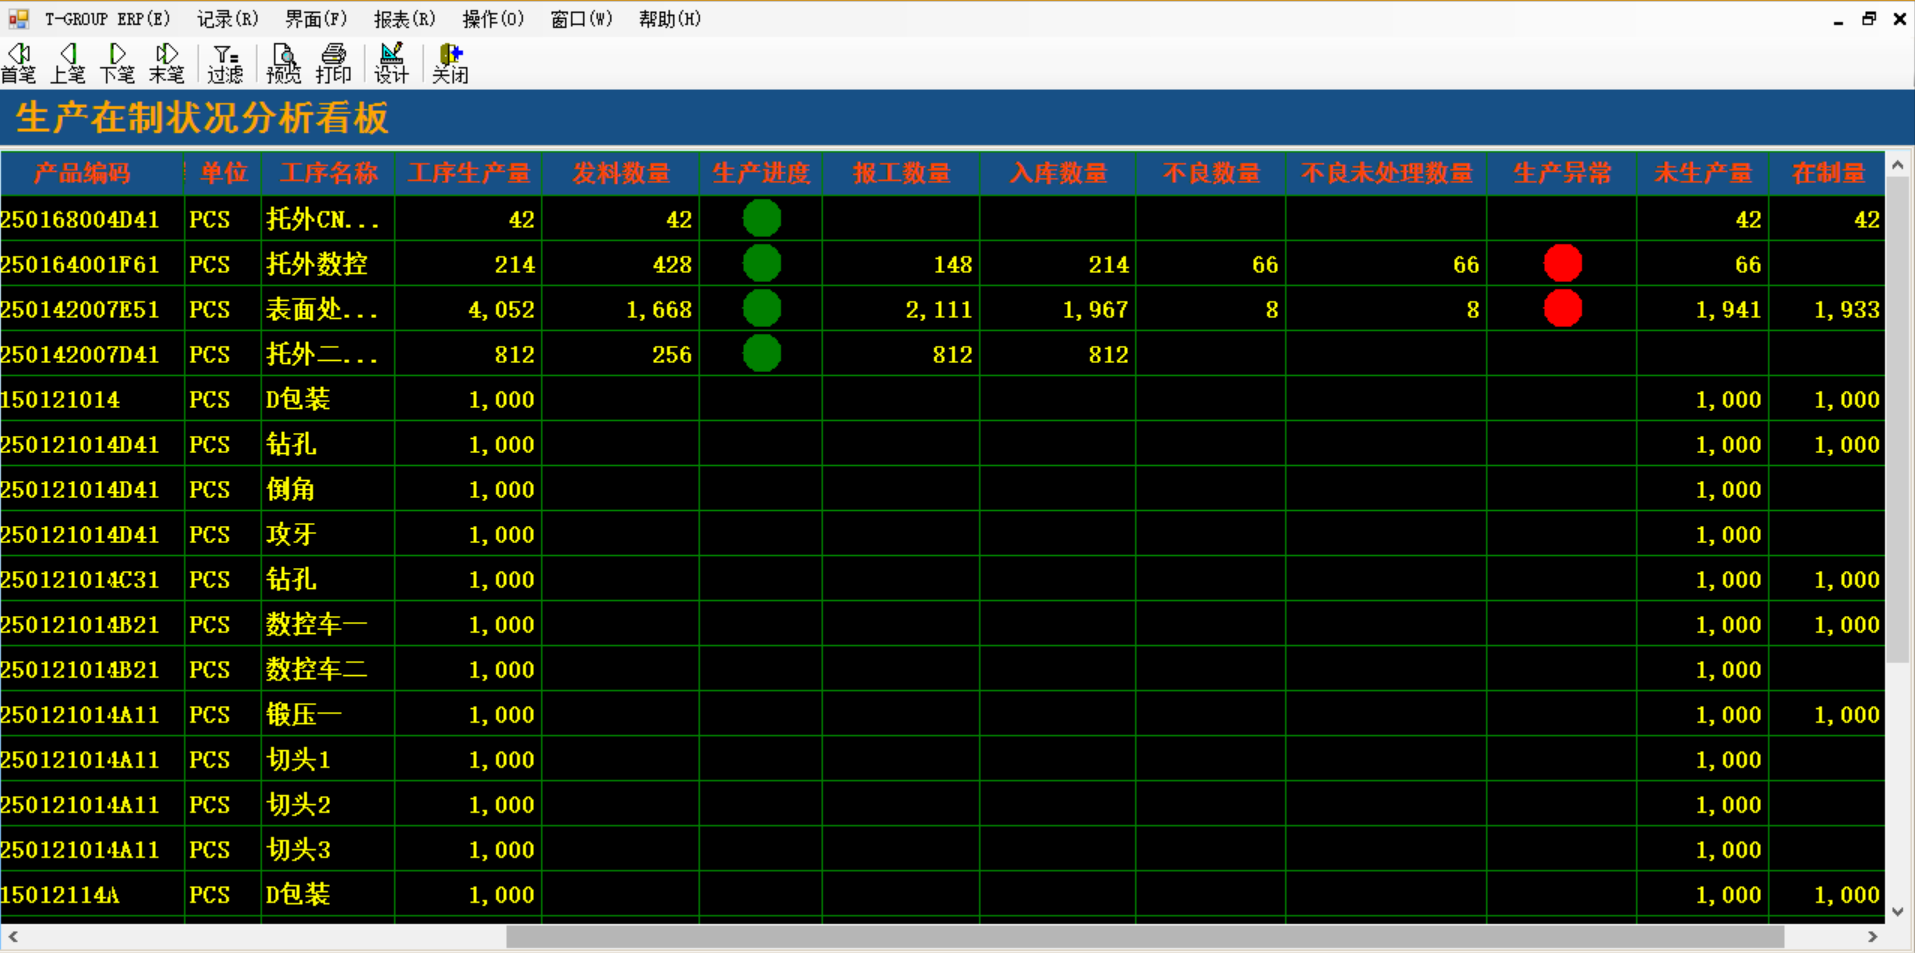The image size is (1915, 953).
Task: Restore down the application window
Action: [1868, 19]
